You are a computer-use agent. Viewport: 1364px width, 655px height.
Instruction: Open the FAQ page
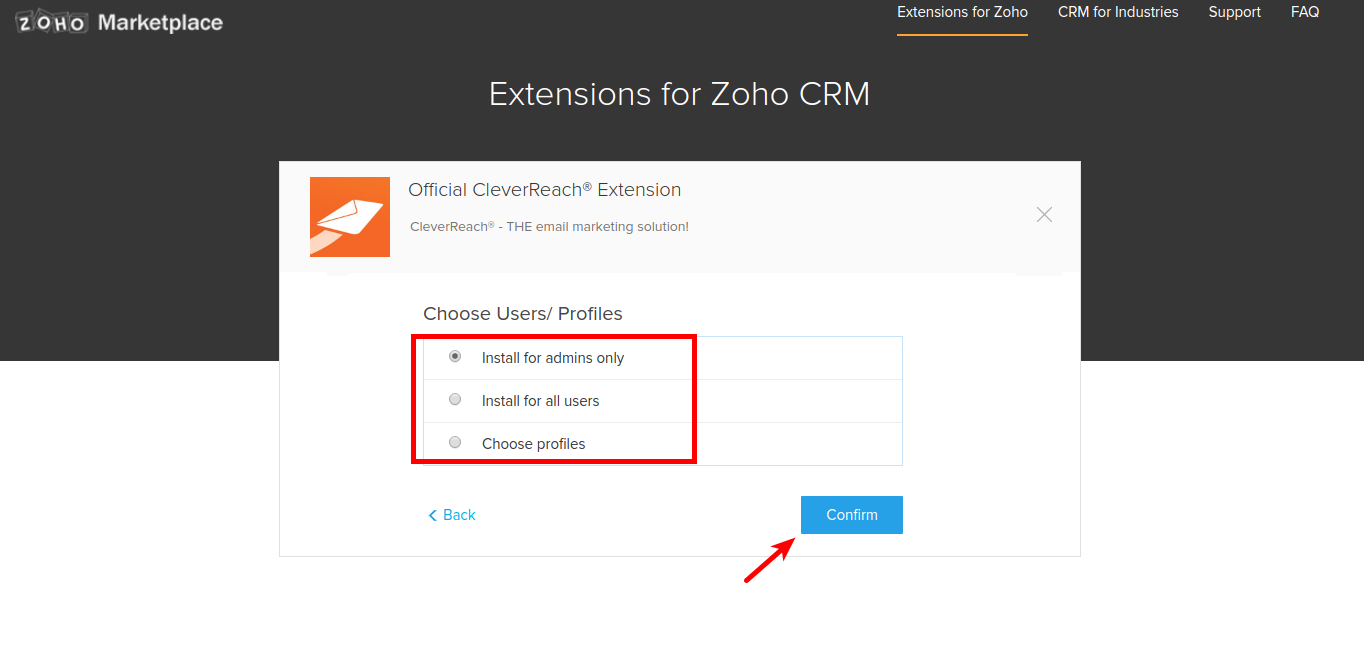pyautogui.click(x=1305, y=12)
